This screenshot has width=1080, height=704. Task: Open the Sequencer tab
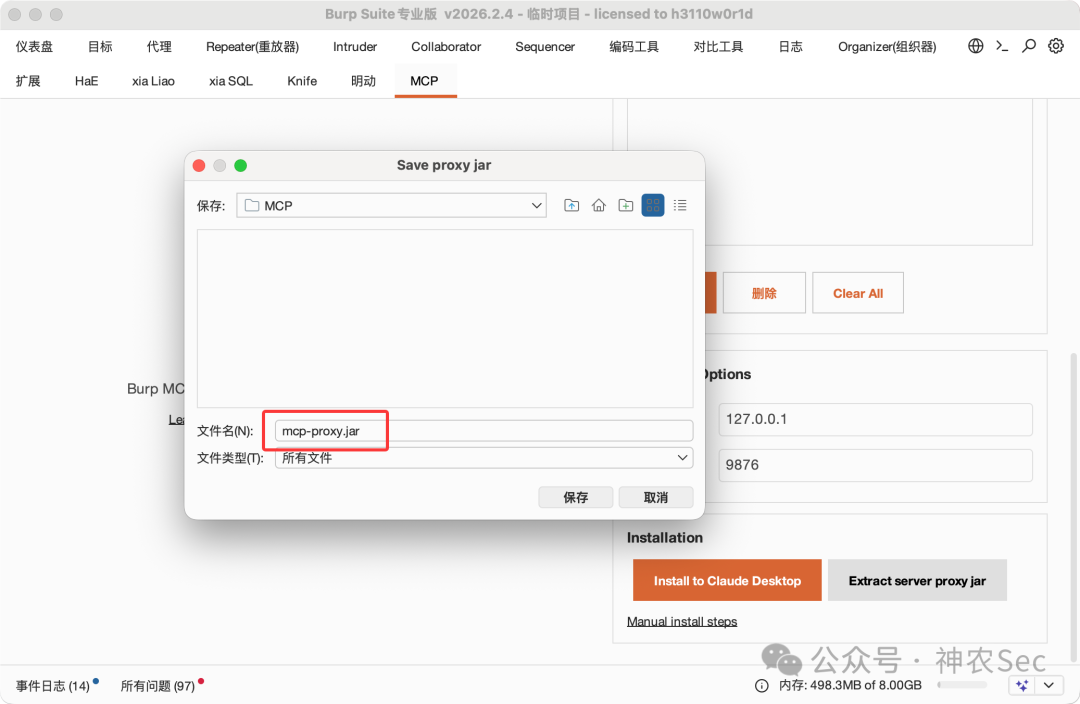tap(545, 46)
